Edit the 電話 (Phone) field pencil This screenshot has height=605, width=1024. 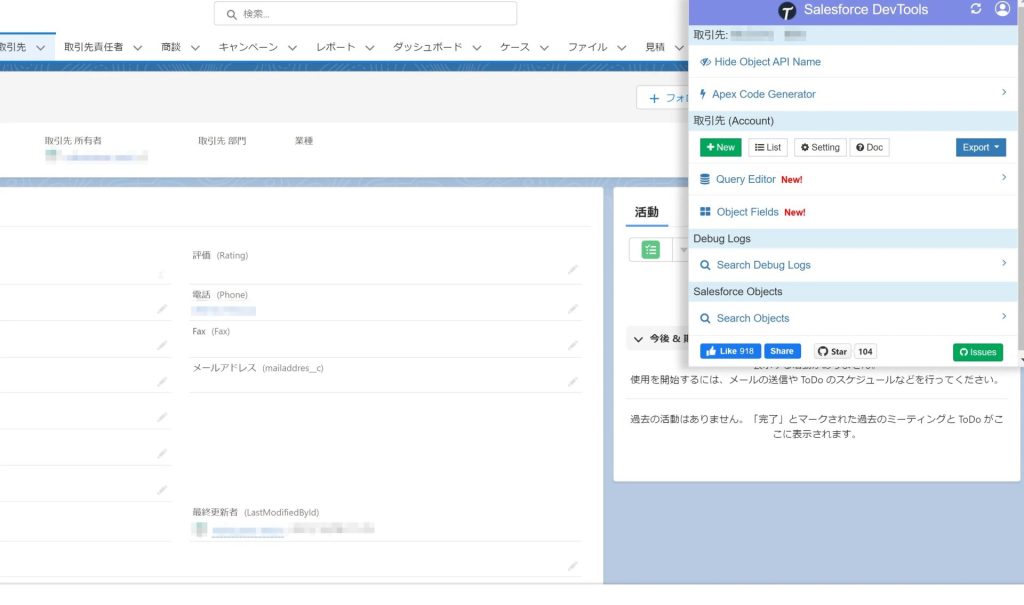(573, 309)
